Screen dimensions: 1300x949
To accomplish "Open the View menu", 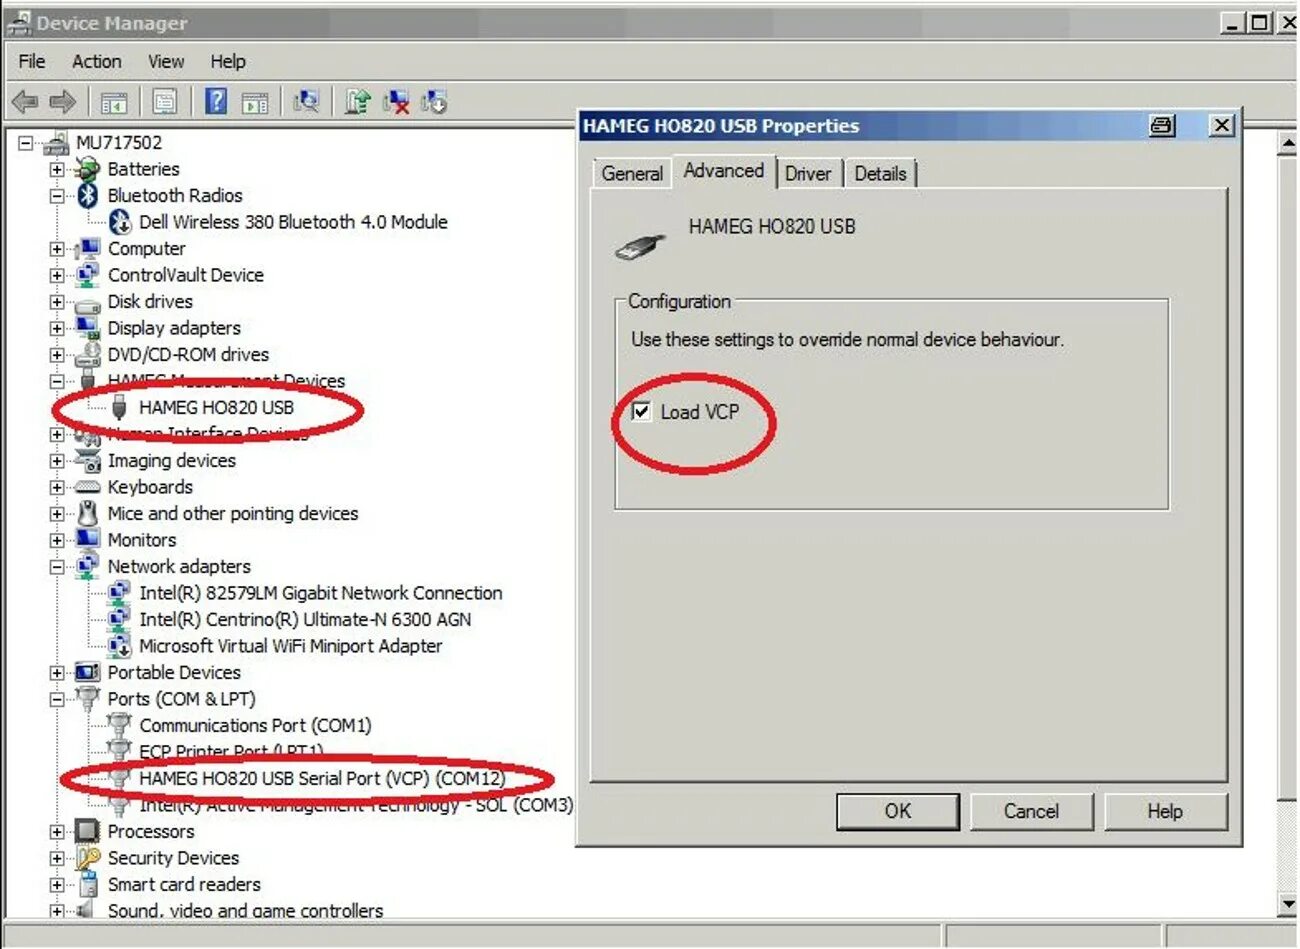I will 166,61.
